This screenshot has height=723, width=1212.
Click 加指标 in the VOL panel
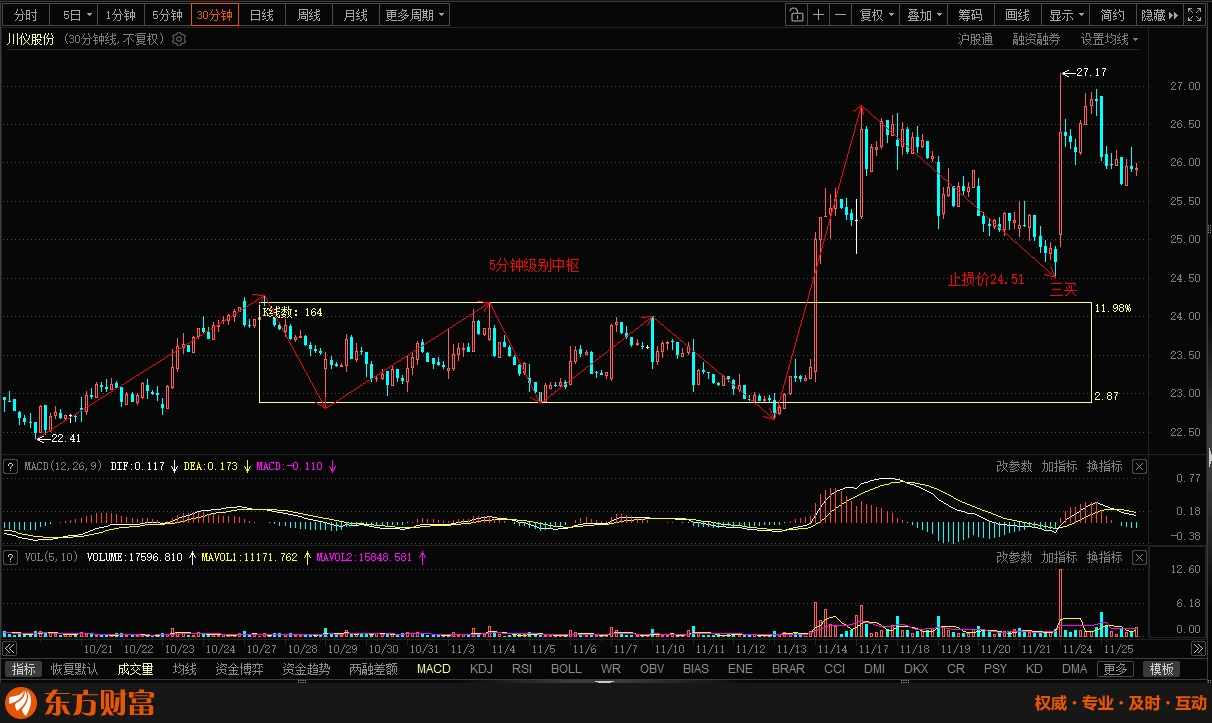[1059, 557]
